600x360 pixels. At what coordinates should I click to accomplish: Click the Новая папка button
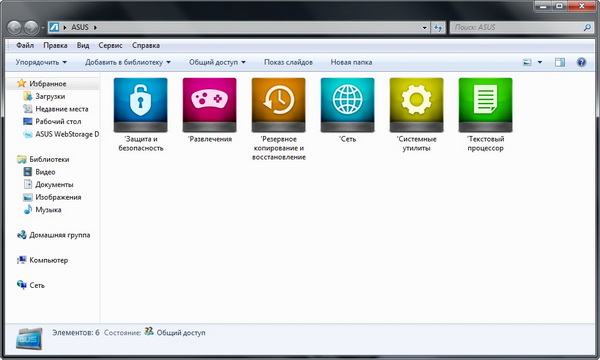pyautogui.click(x=351, y=62)
